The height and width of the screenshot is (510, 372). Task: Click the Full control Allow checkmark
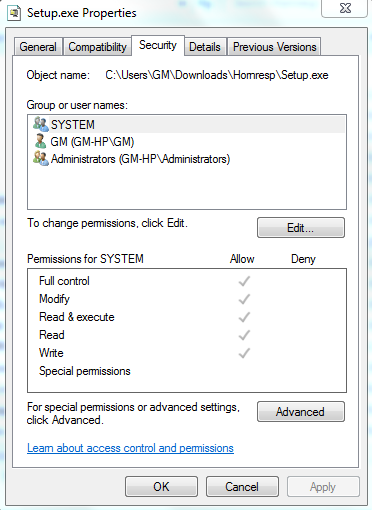pos(244,281)
